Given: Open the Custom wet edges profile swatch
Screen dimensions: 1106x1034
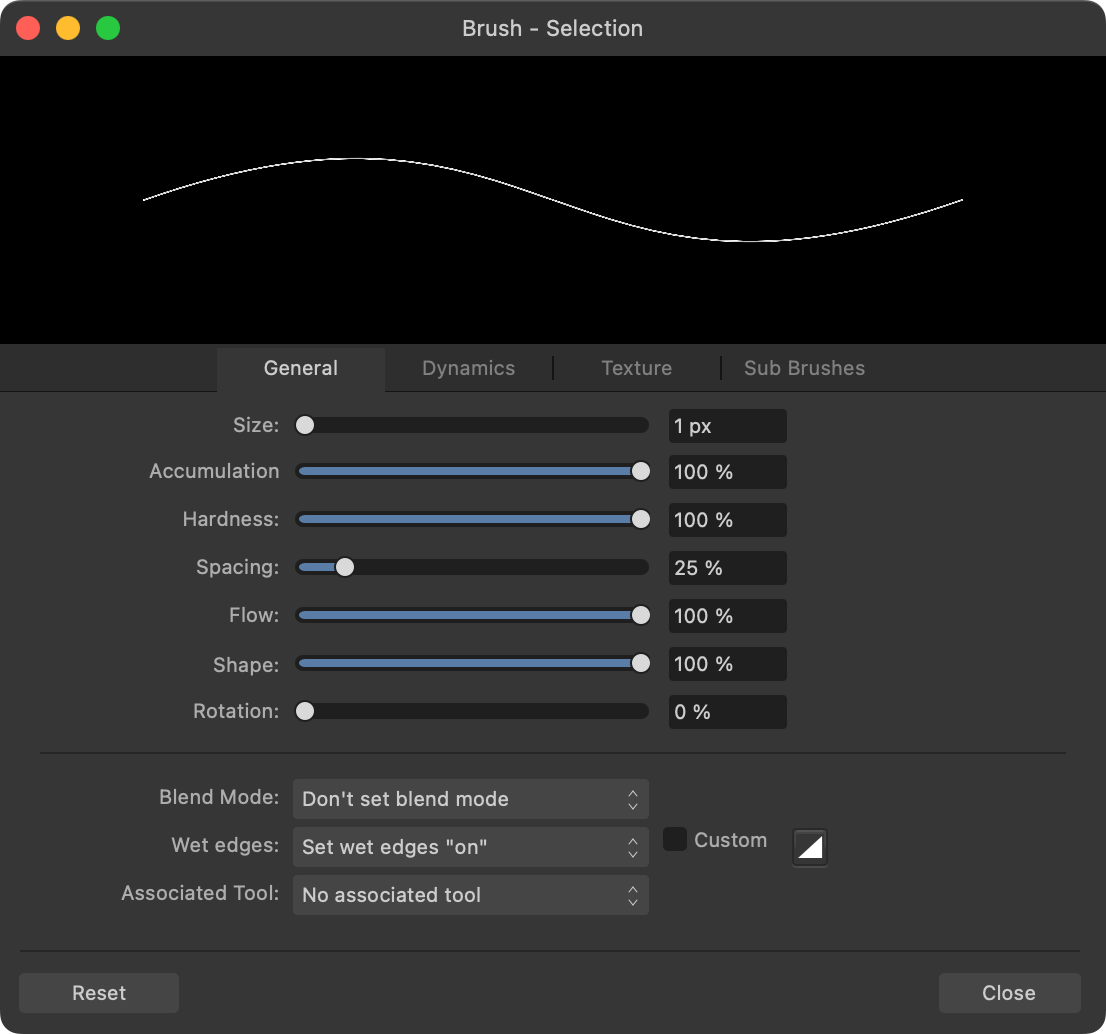Looking at the screenshot, I should coord(809,847).
